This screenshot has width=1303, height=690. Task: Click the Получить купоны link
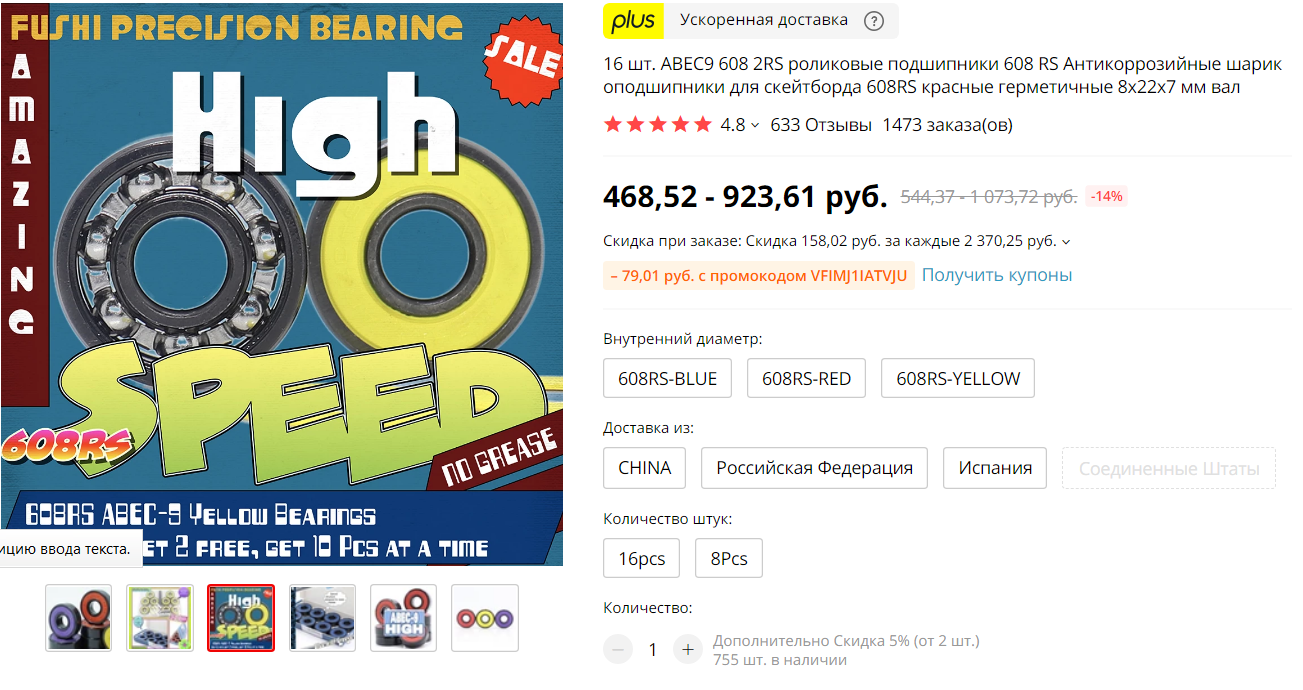[997, 275]
